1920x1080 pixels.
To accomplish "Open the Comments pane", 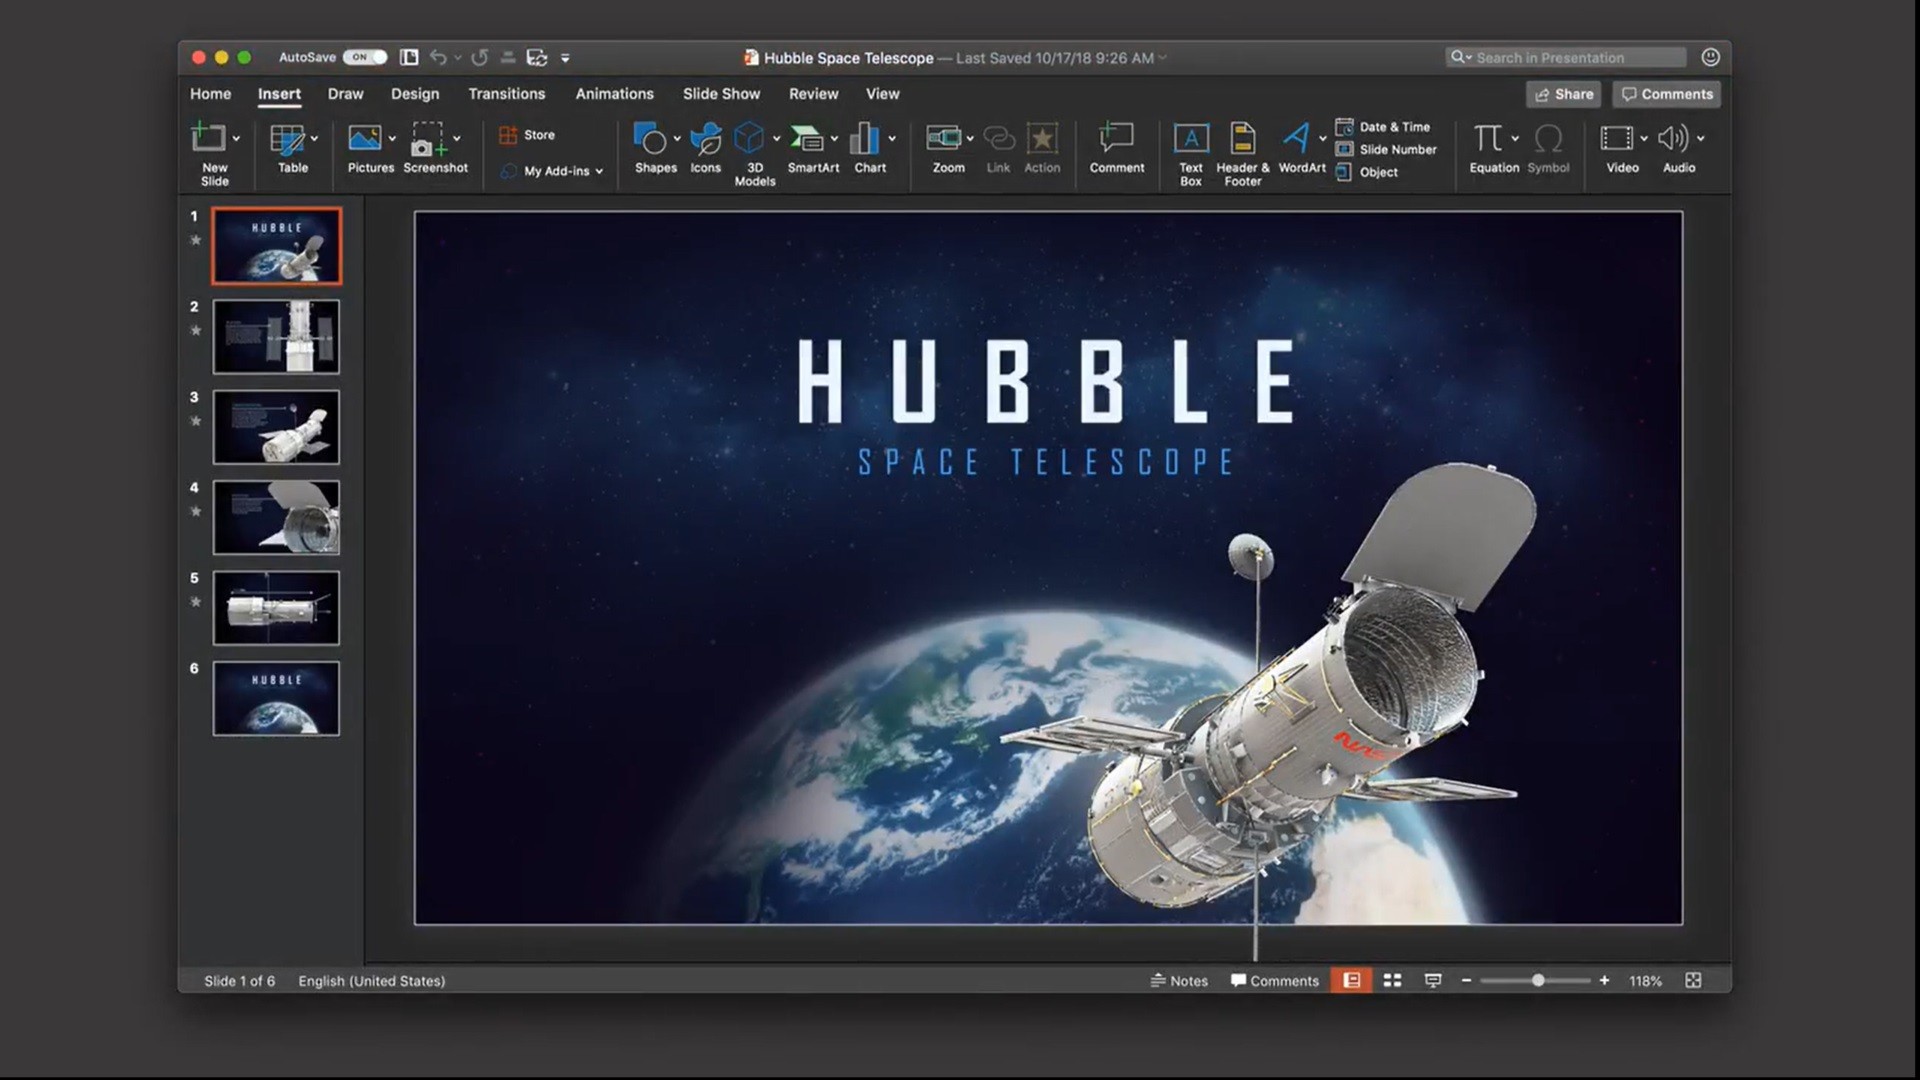I will pos(1666,93).
